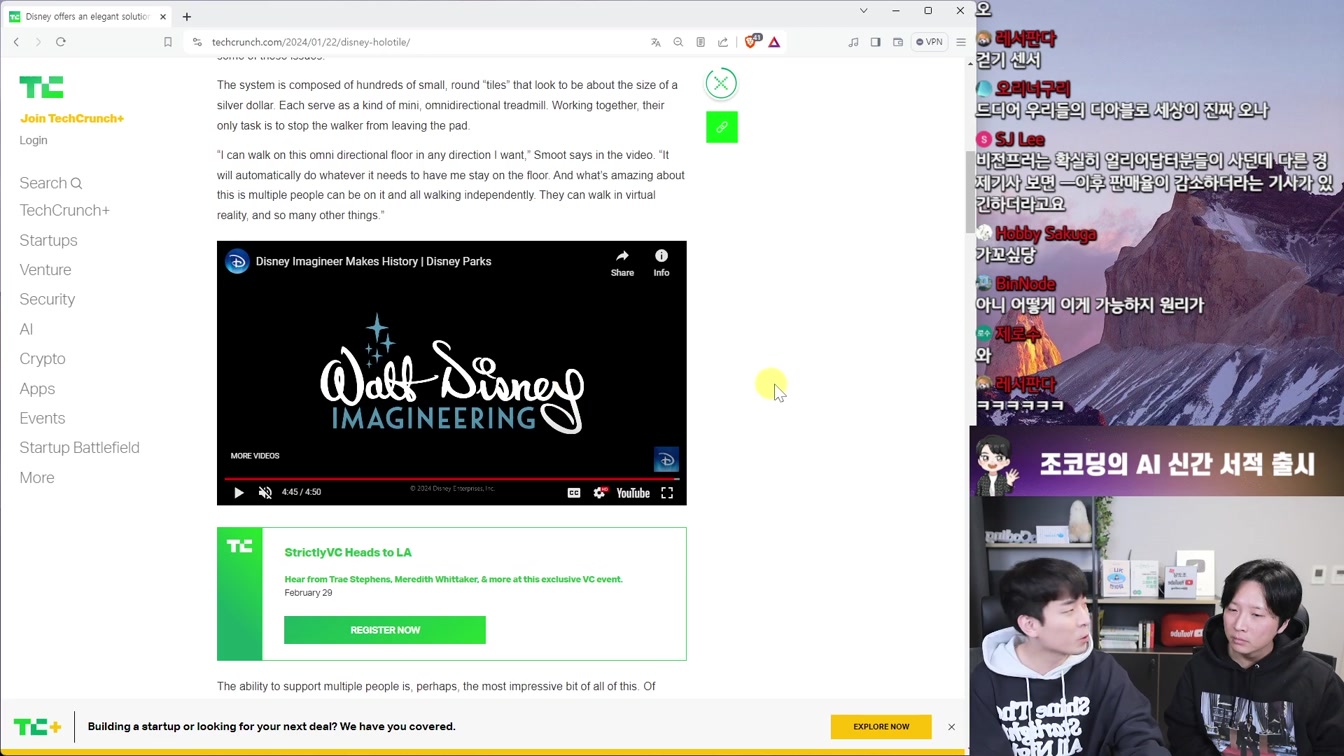Open the Brave Shields lion icon
The width and height of the screenshot is (1344, 756).
(x=752, y=41)
